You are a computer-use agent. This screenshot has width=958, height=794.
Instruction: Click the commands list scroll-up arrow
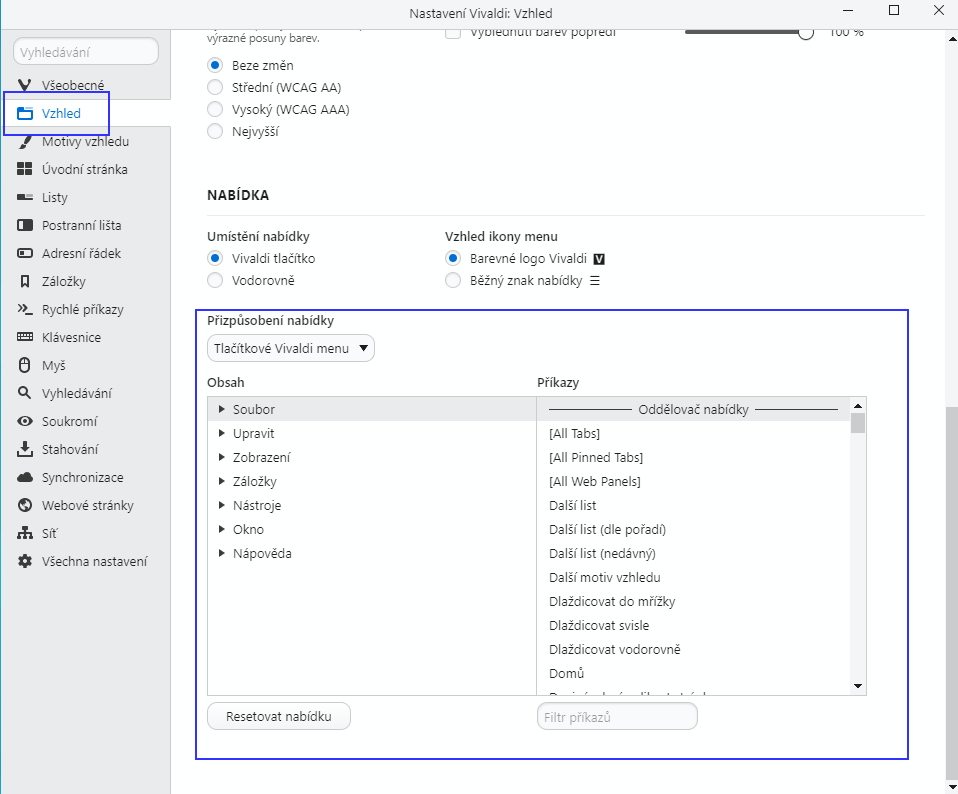point(858,406)
